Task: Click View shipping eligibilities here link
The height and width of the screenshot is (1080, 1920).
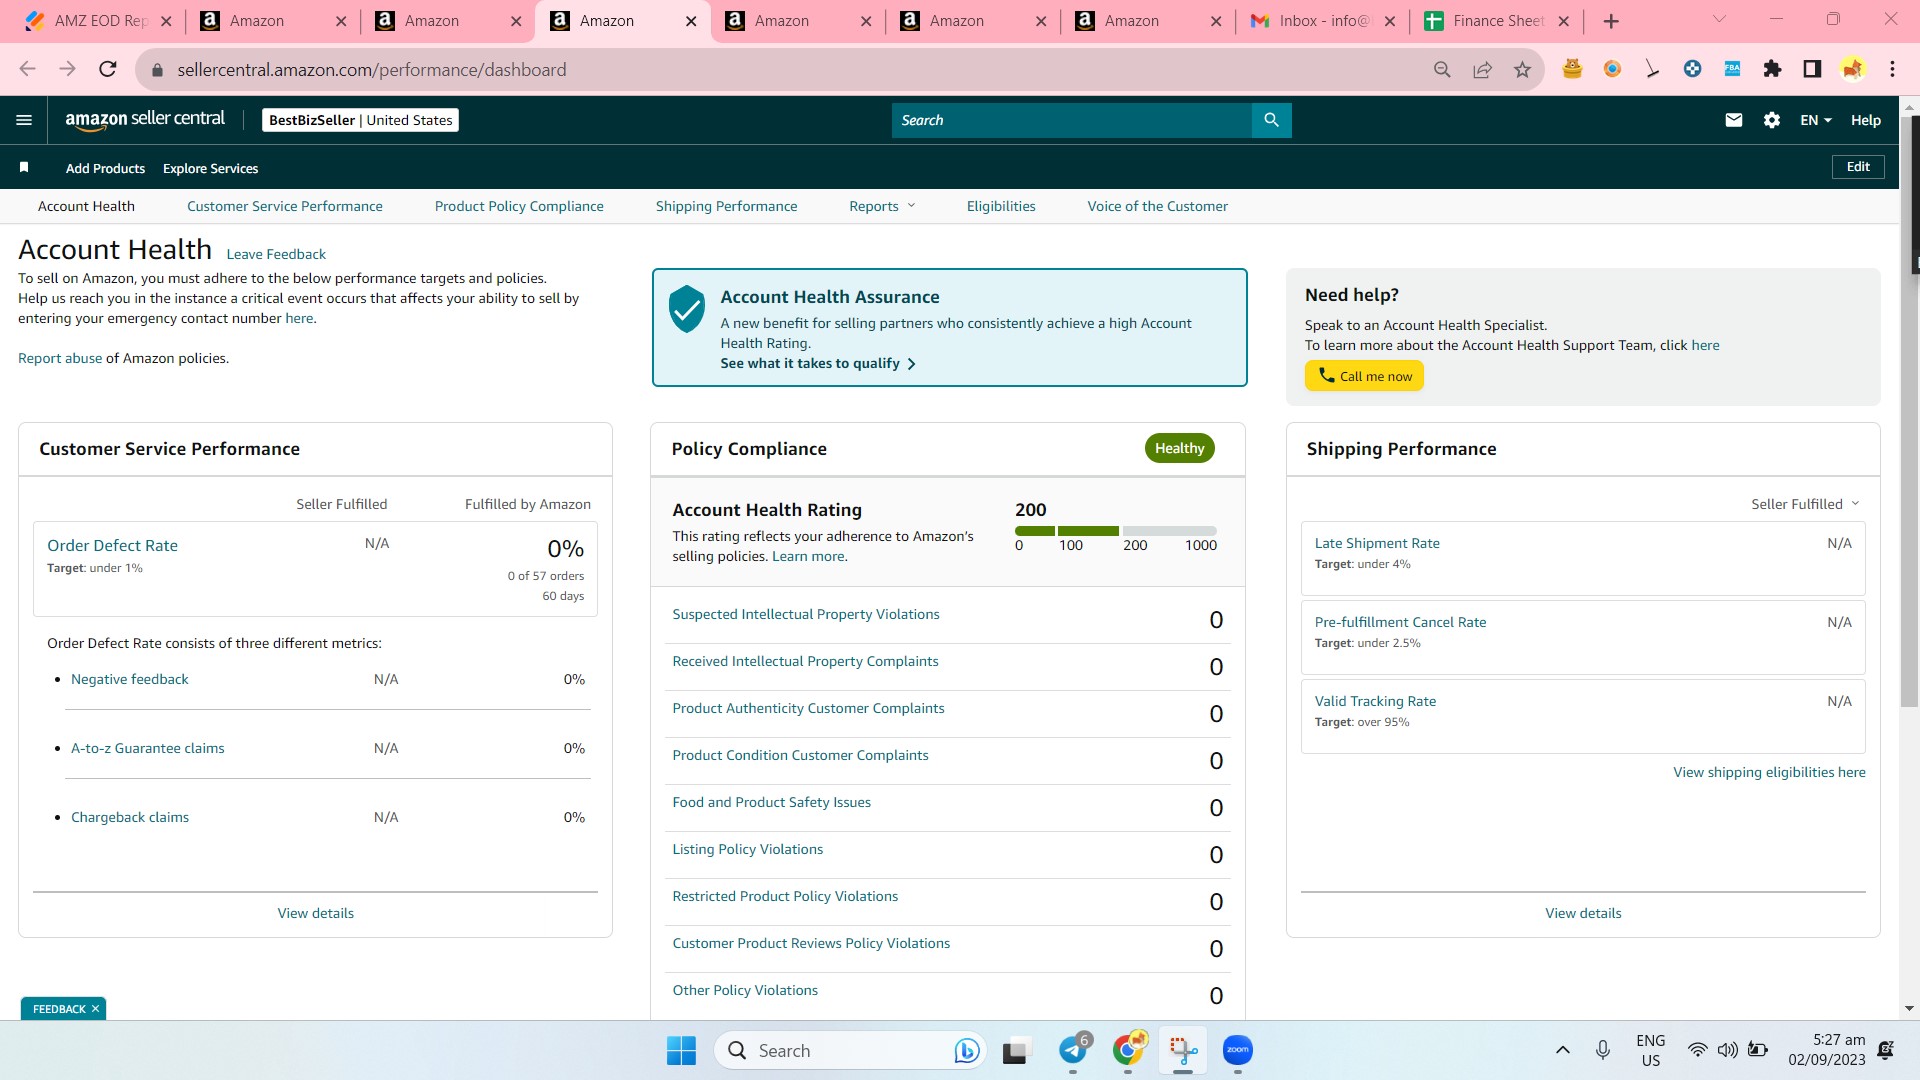Action: (x=1769, y=772)
